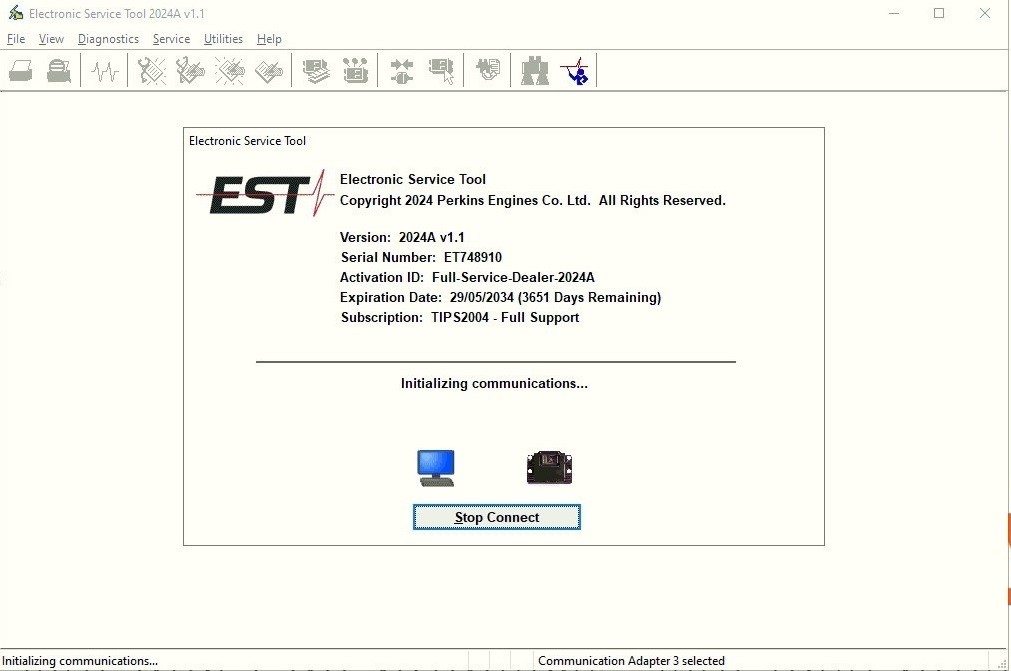Click the ECM module image
The width and height of the screenshot is (1011, 671).
click(549, 467)
